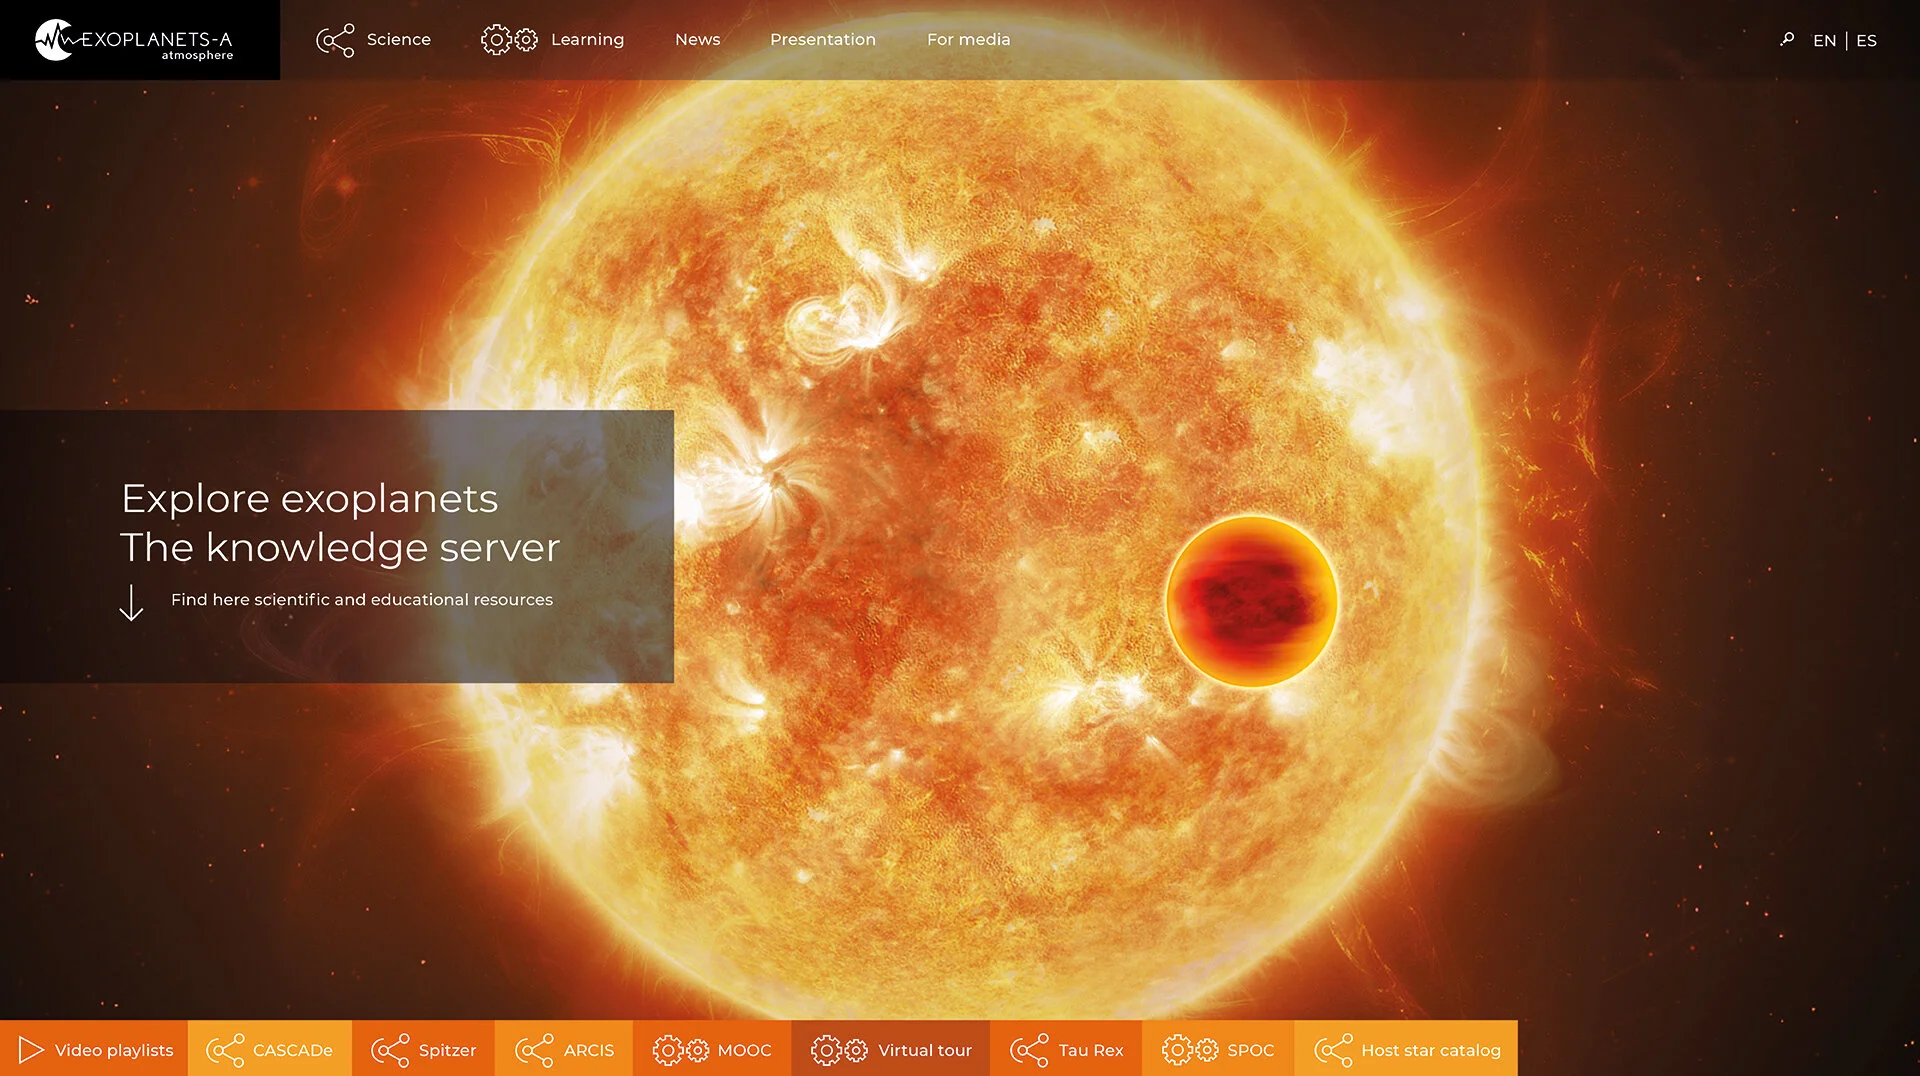Click 'Find here scientific and educational resources'

[x=361, y=599]
